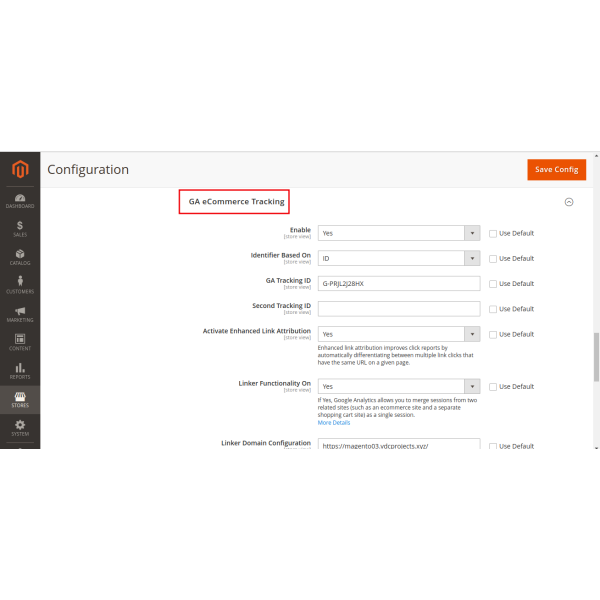Check Use Default for GA Tracking ID

(x=493, y=284)
